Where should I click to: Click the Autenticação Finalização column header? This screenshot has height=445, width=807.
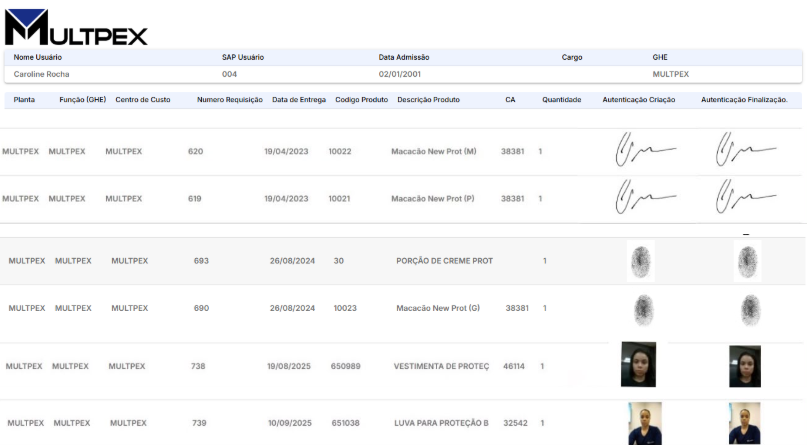point(744,100)
